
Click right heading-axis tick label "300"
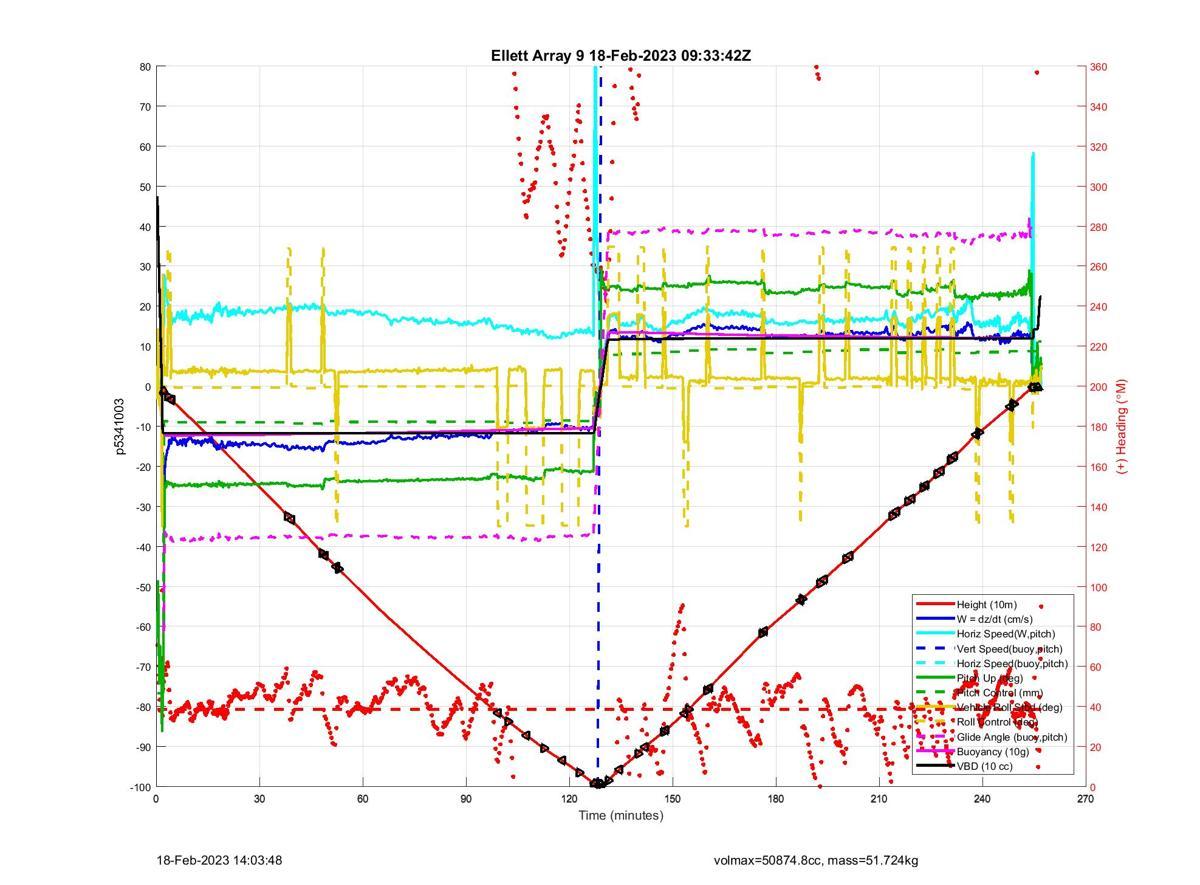pyautogui.click(x=1099, y=187)
